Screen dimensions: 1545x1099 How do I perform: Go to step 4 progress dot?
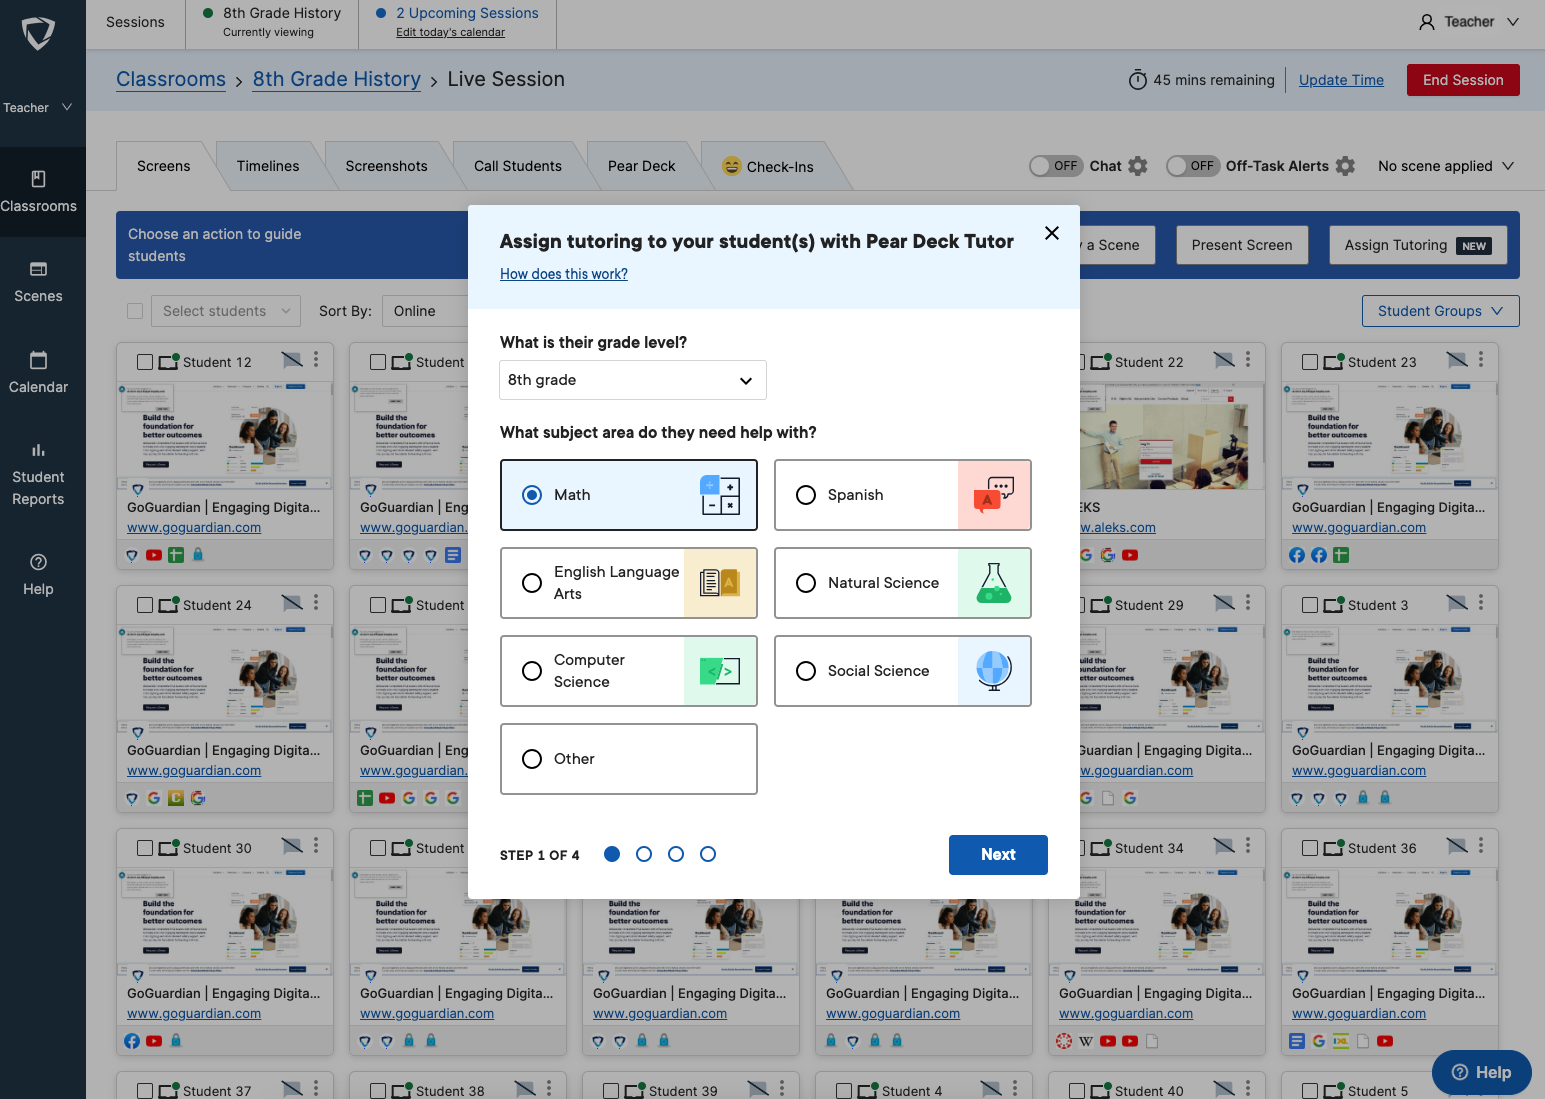pos(708,854)
